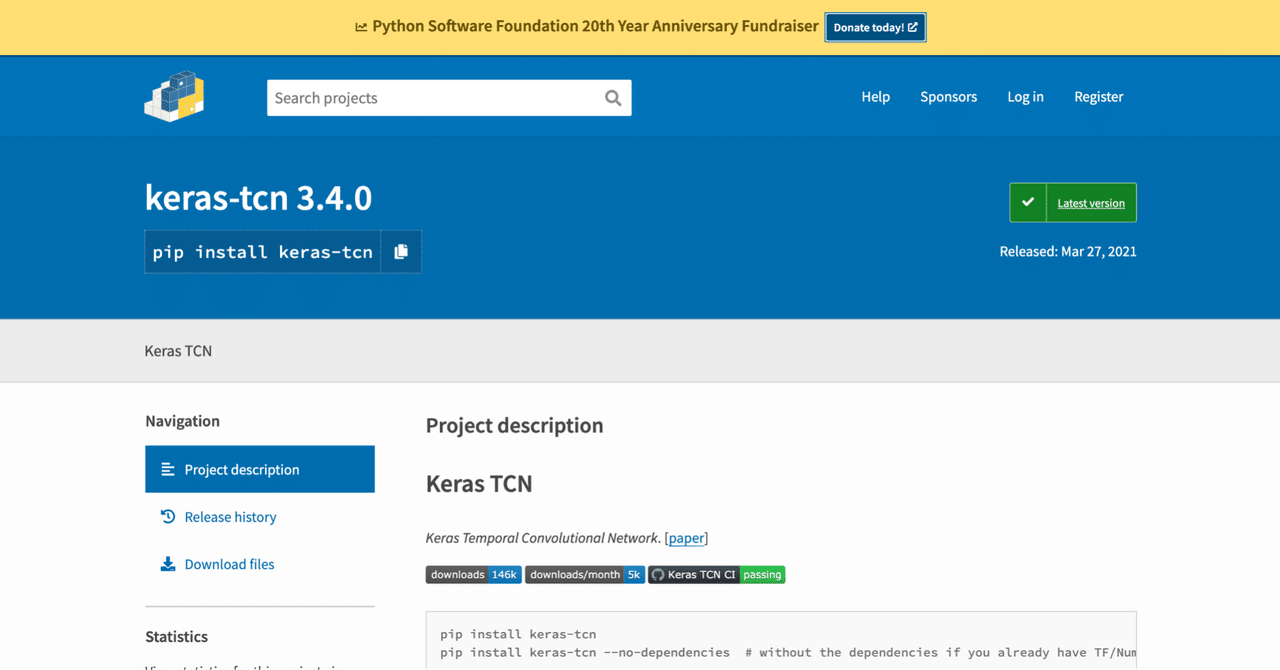This screenshot has height=670, width=1280.
Task: Click the chart icon beside the fundraiser text
Action: tap(360, 26)
